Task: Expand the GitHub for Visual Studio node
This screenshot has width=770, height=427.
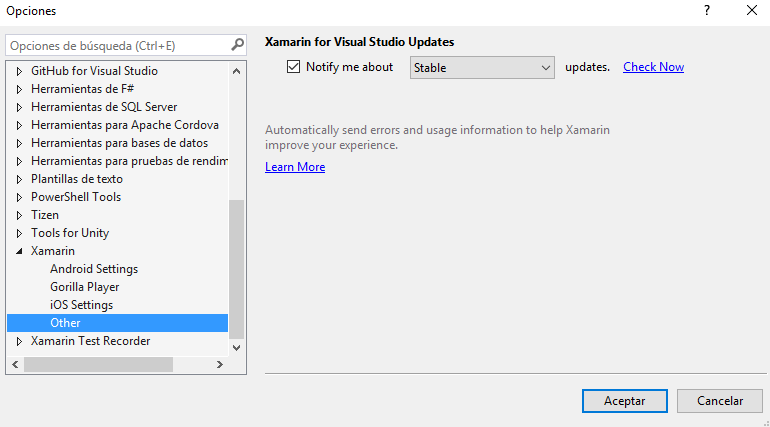Action: click(x=19, y=71)
